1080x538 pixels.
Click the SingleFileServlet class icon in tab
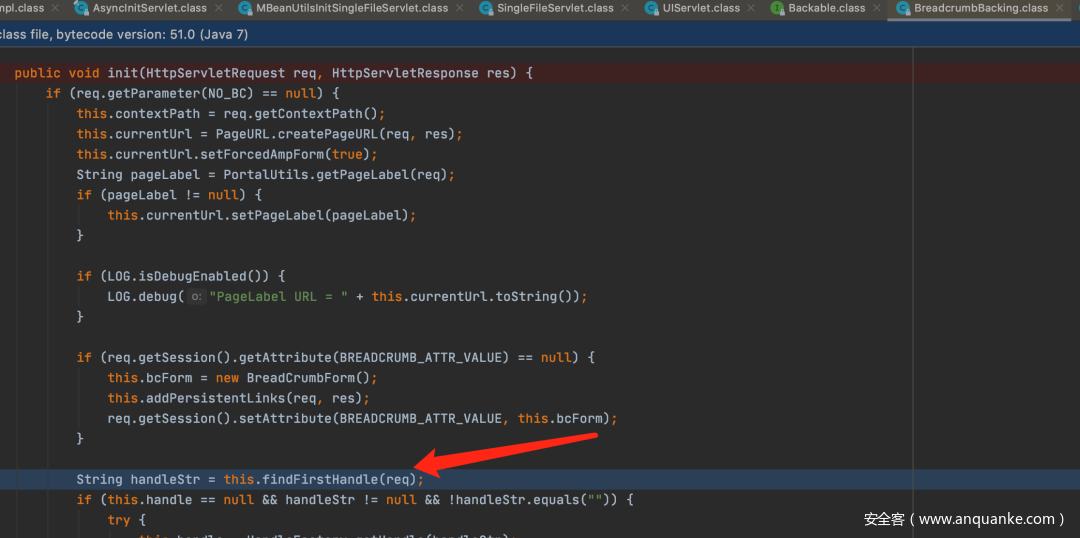point(487,8)
